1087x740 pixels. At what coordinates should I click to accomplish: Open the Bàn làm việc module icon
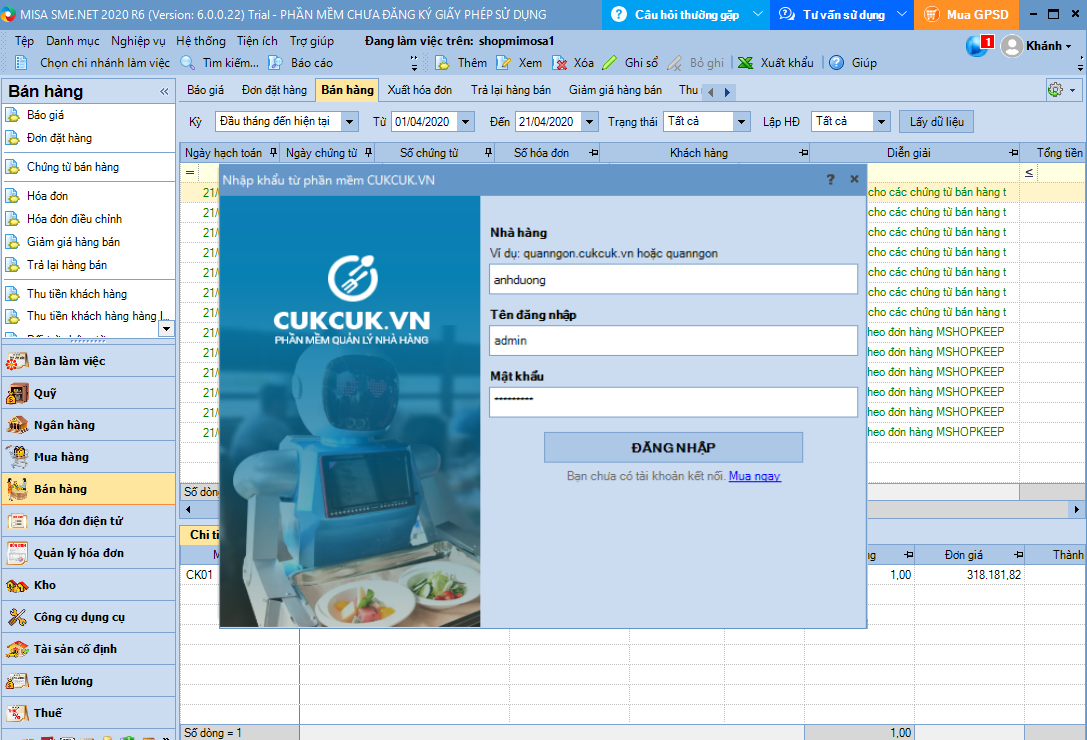click(x=17, y=361)
